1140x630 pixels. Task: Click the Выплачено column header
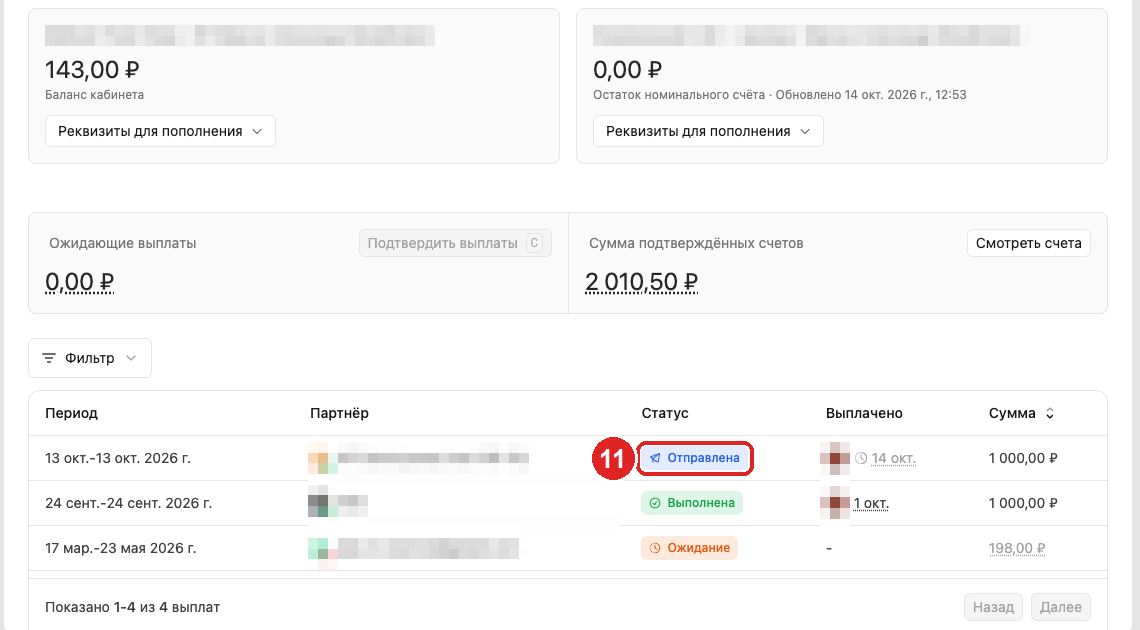point(864,413)
